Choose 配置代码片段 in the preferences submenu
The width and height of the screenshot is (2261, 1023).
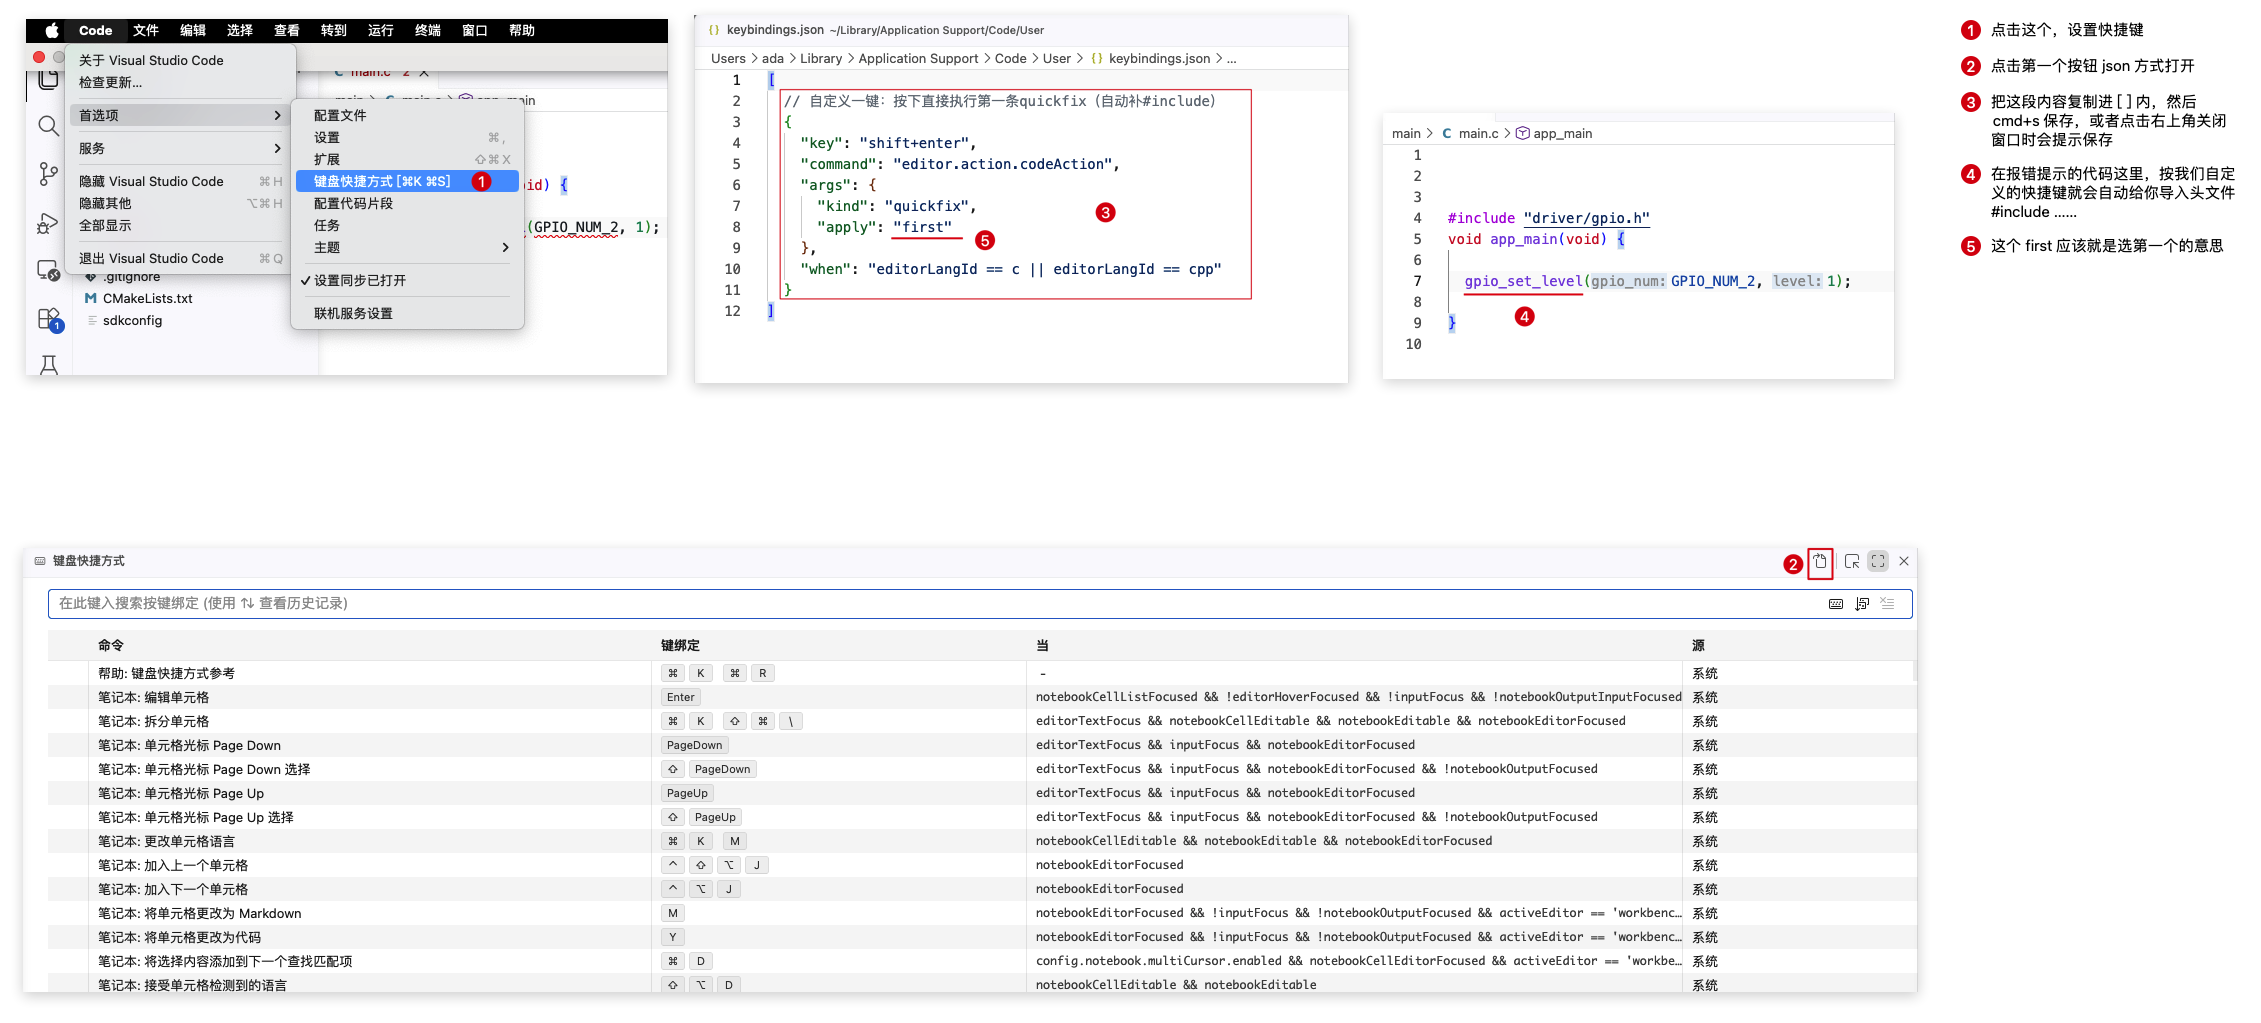[408, 204]
